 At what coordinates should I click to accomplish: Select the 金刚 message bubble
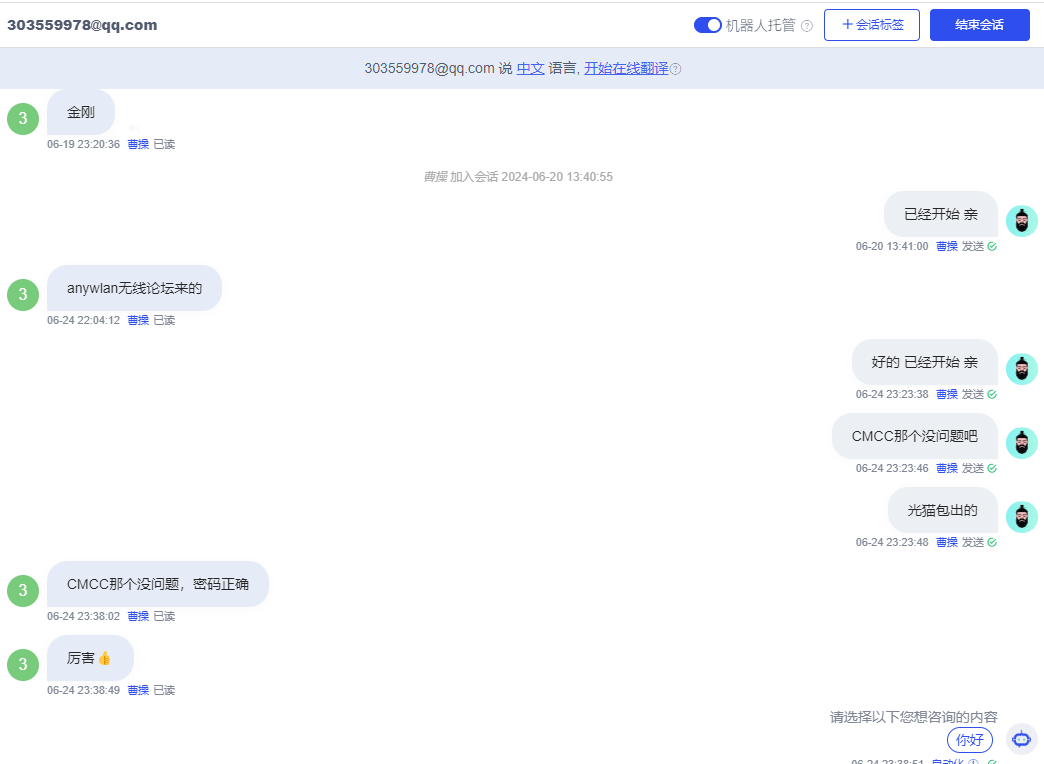click(x=81, y=112)
